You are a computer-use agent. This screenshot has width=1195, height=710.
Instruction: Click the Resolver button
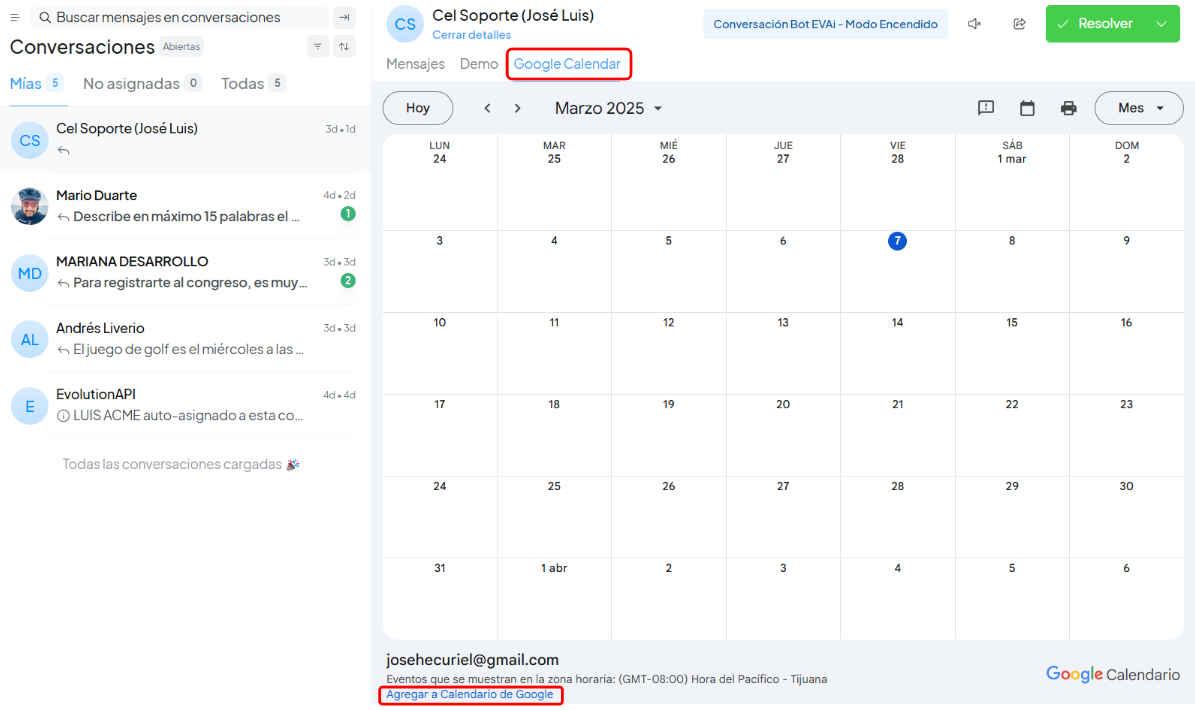(x=1097, y=24)
